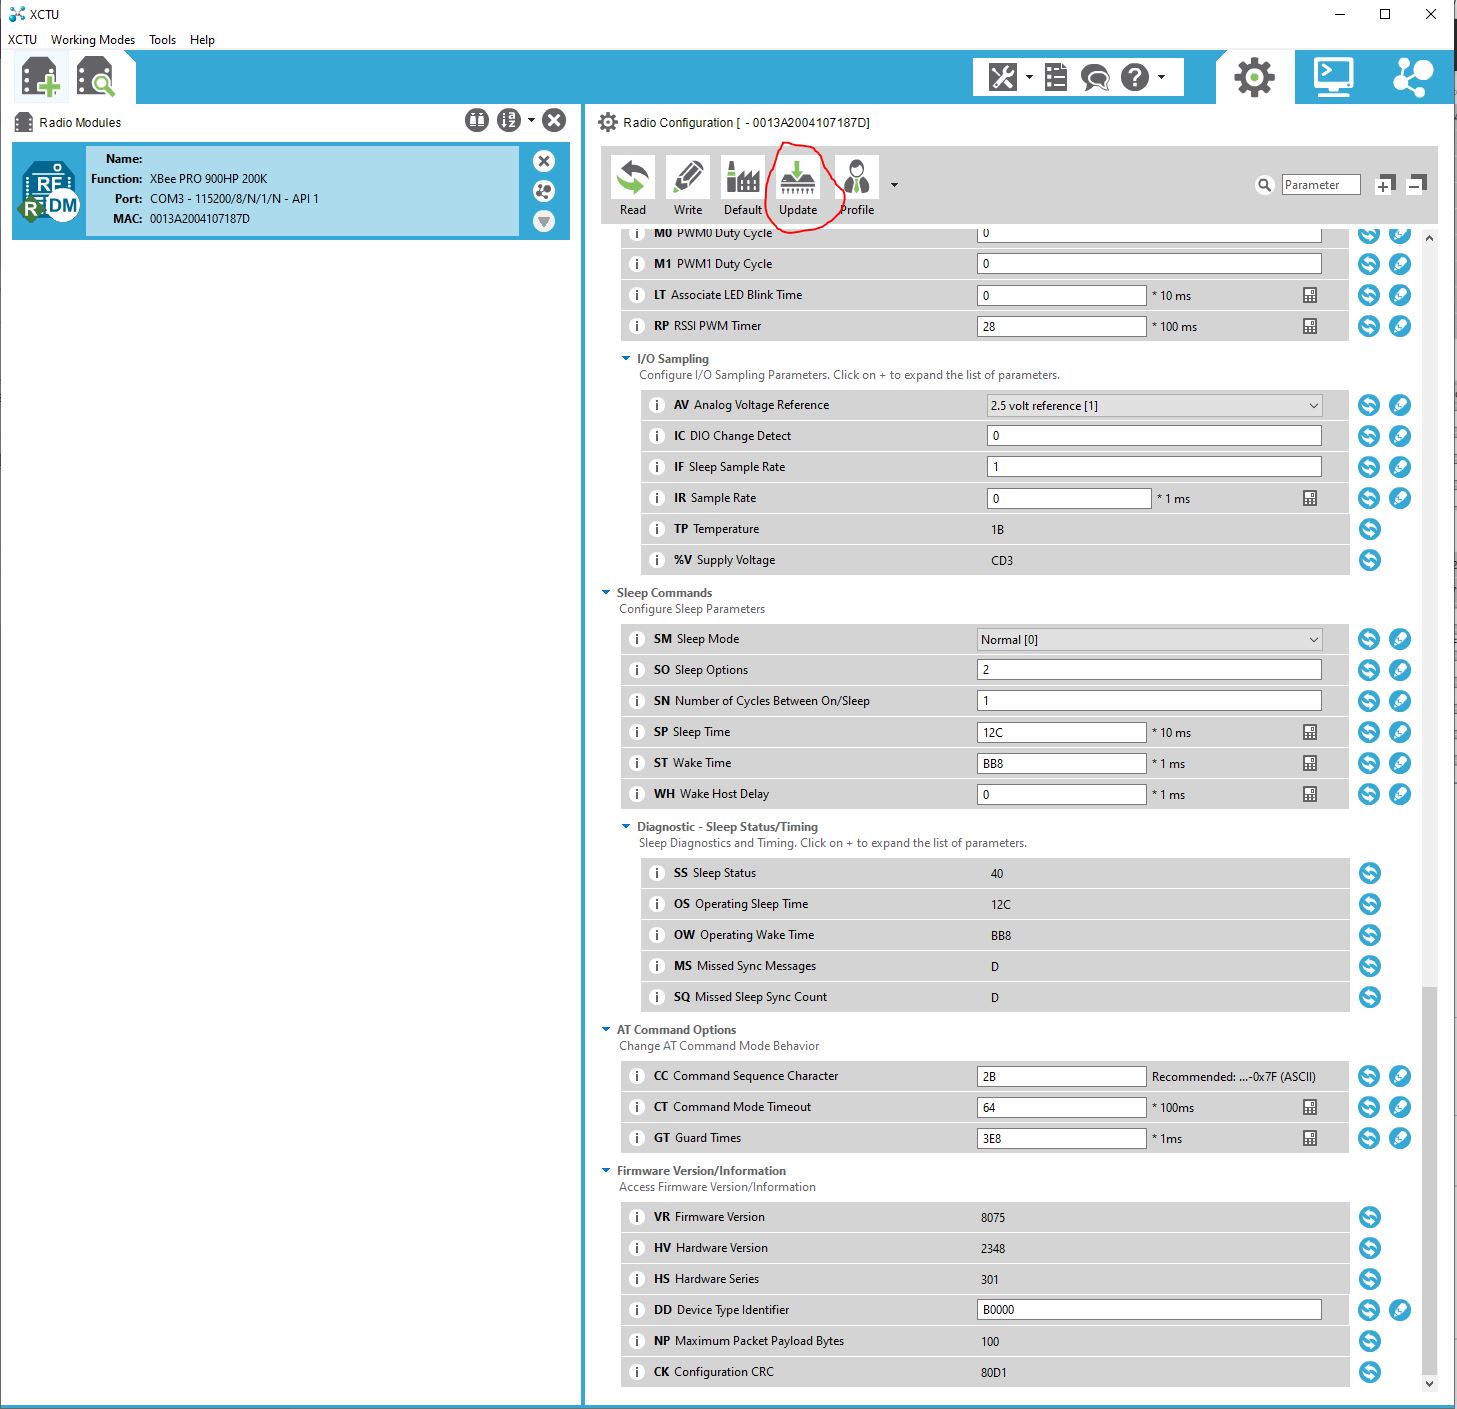The height and width of the screenshot is (1409, 1457).
Task: Collapse Firmware Version/Information section
Action: 606,1170
